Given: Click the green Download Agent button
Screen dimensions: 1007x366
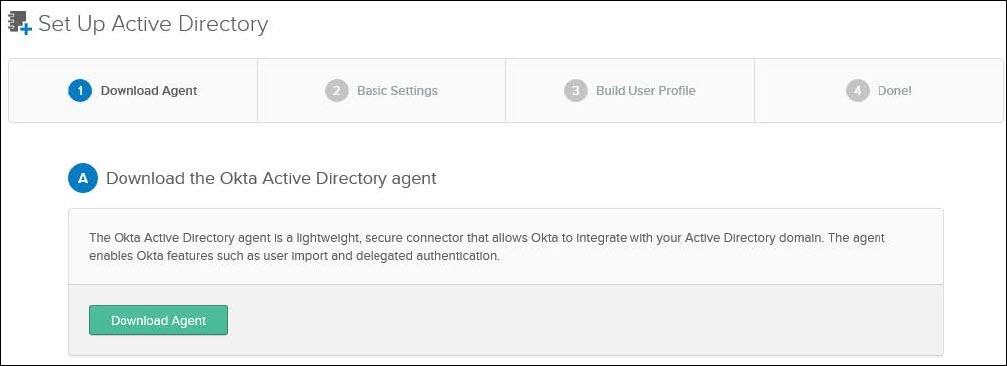Looking at the screenshot, I should (158, 320).
